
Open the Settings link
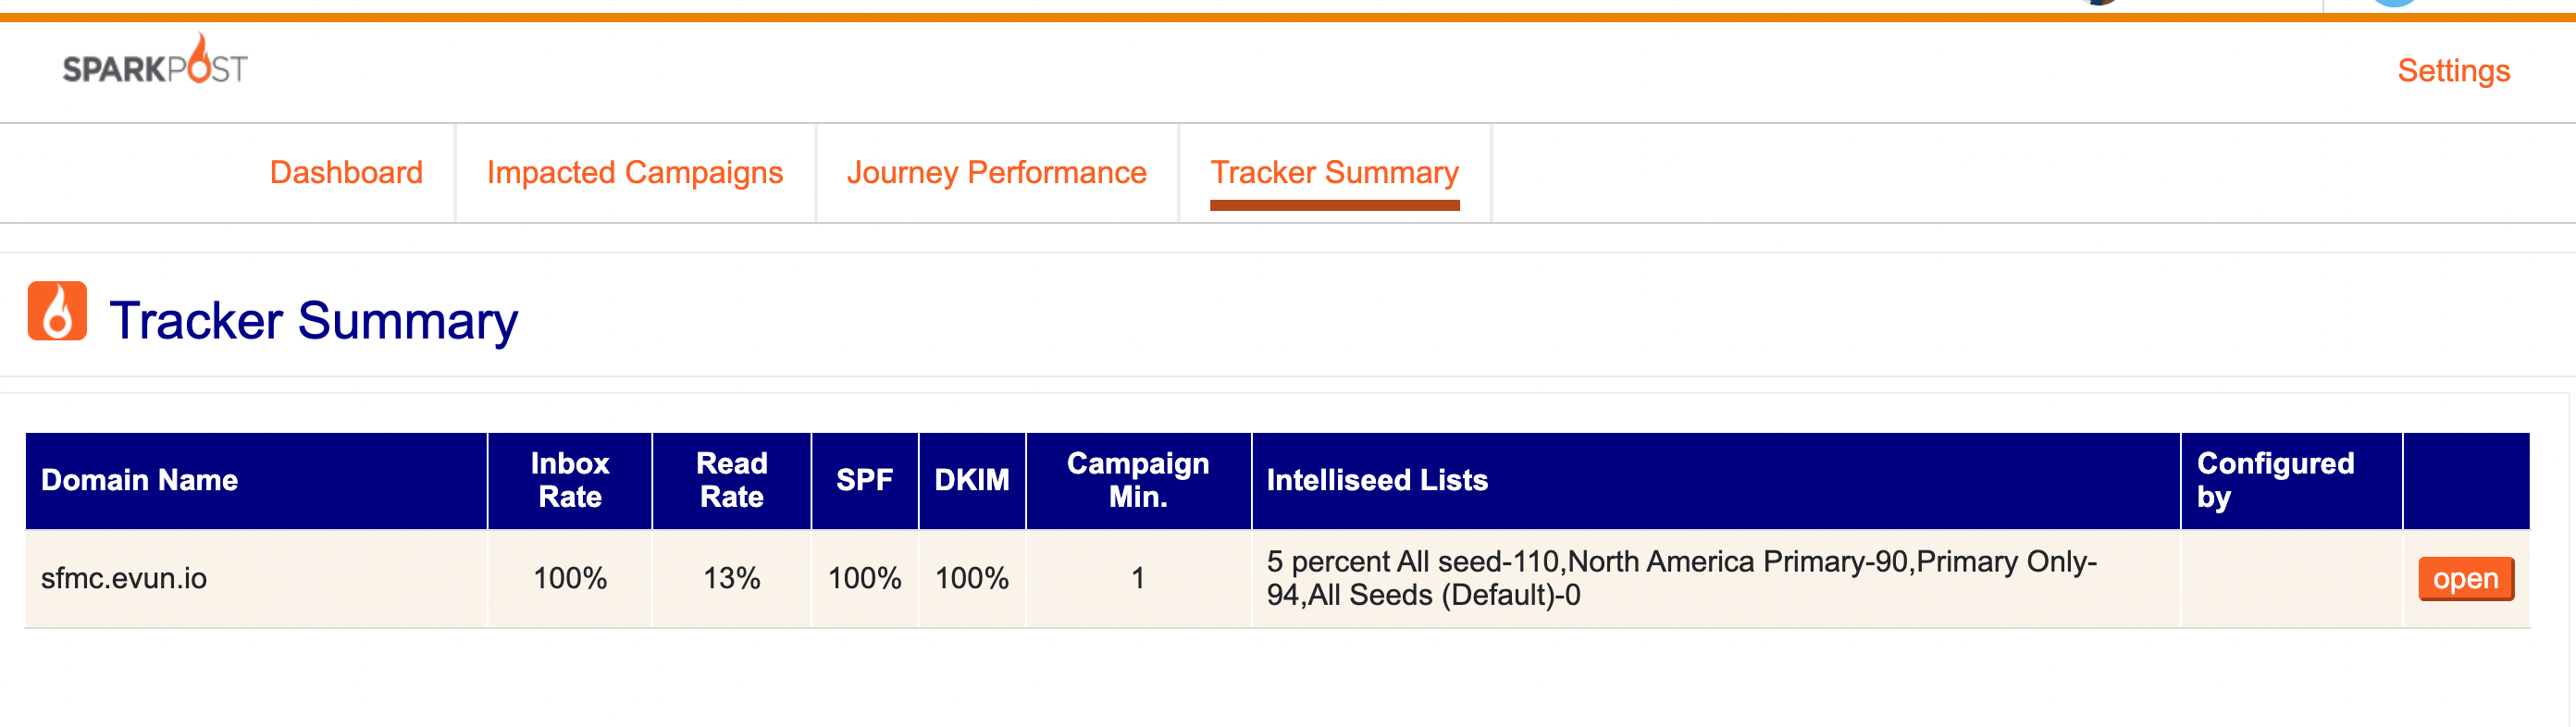[2454, 71]
